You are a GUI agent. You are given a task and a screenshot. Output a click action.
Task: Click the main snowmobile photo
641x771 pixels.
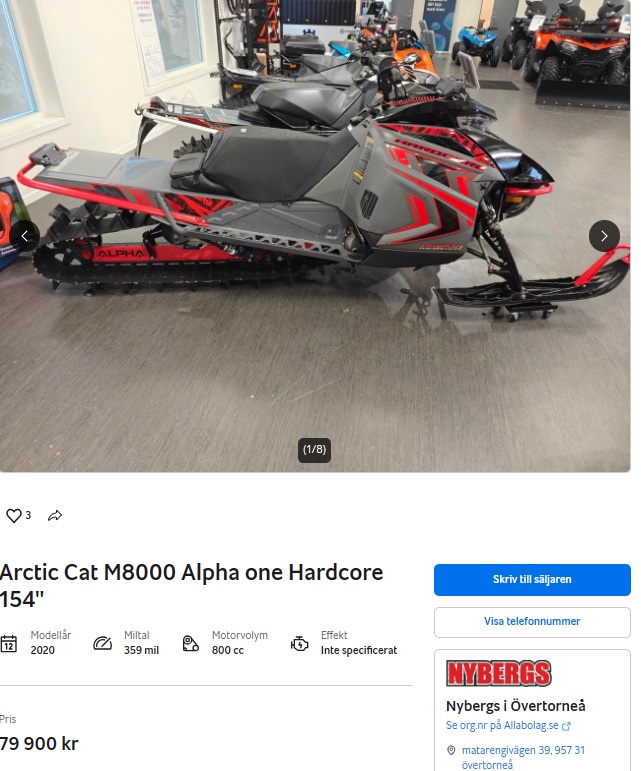coord(315,236)
